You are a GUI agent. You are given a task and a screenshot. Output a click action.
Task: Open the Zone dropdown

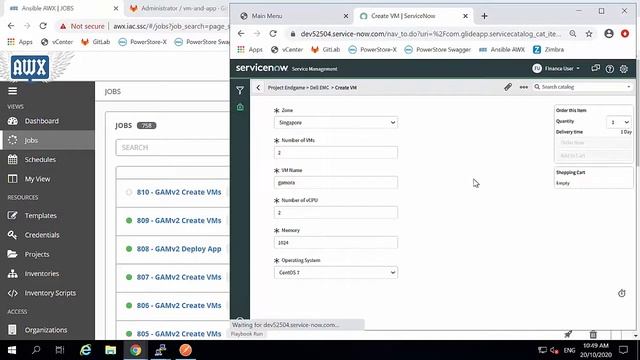[336, 122]
